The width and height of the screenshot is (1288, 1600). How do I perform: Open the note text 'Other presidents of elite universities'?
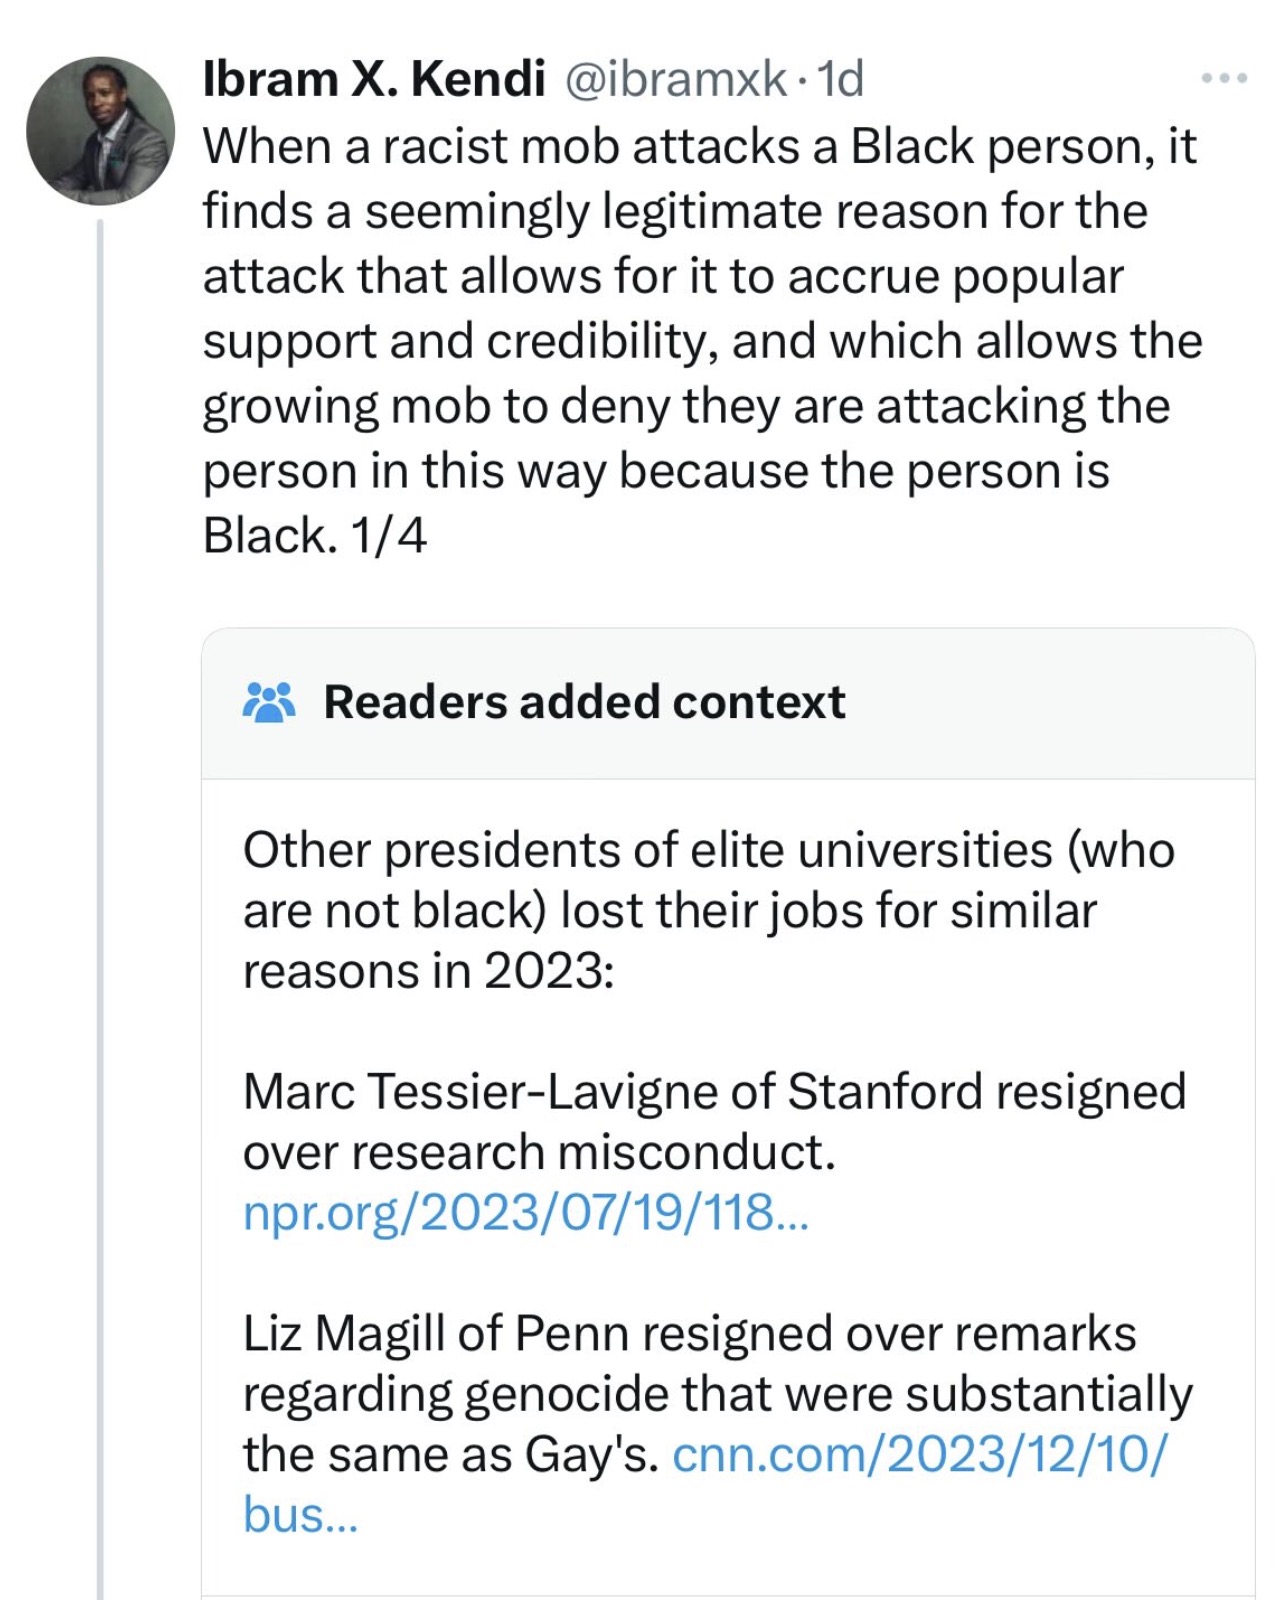708,910
